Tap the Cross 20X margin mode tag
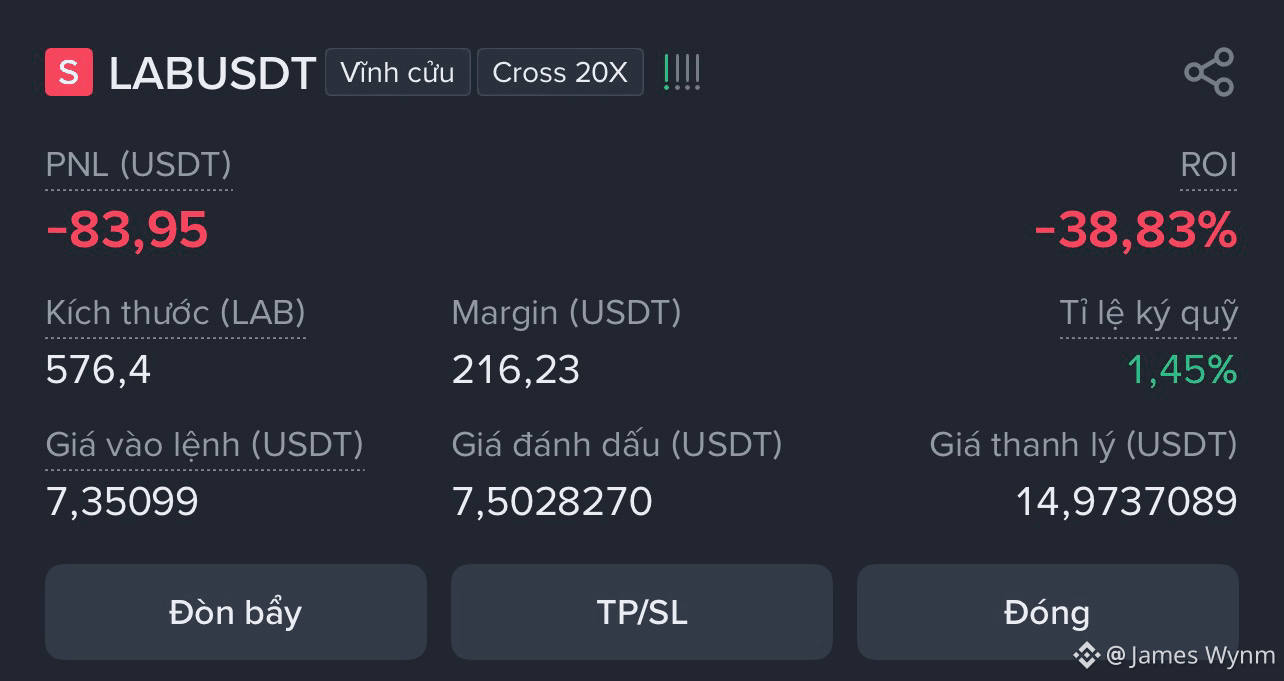This screenshot has width=1284, height=681. pos(560,72)
